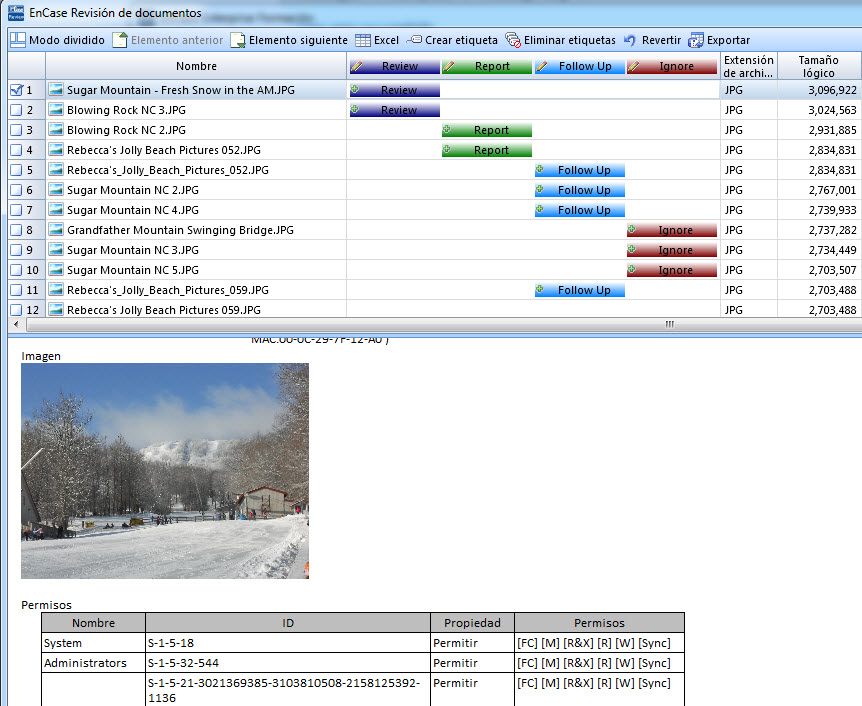Click the horizontal scrollbar left arrow
This screenshot has width=862, height=706.
pos(16,324)
